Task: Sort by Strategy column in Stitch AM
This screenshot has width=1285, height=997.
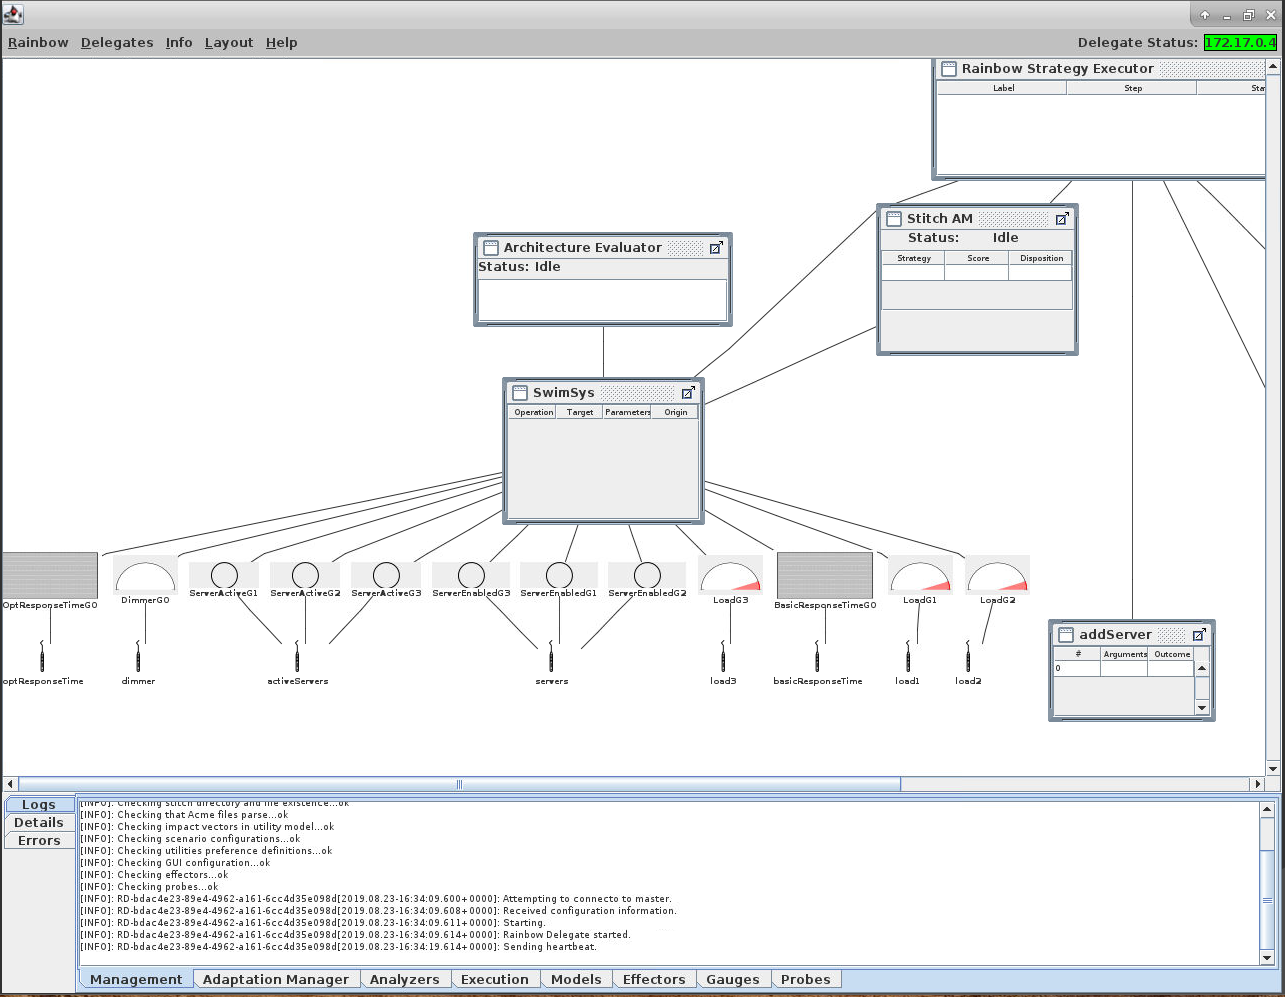Action: [x=913, y=258]
